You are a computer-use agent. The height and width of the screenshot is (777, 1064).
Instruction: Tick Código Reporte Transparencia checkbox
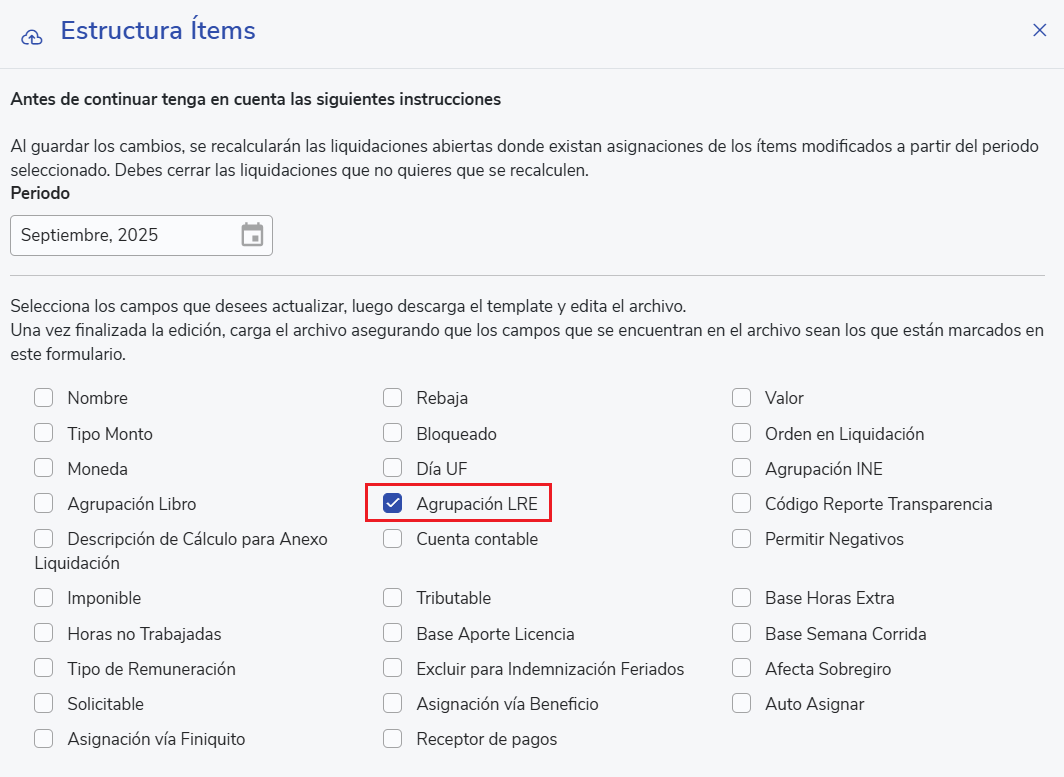coord(741,503)
